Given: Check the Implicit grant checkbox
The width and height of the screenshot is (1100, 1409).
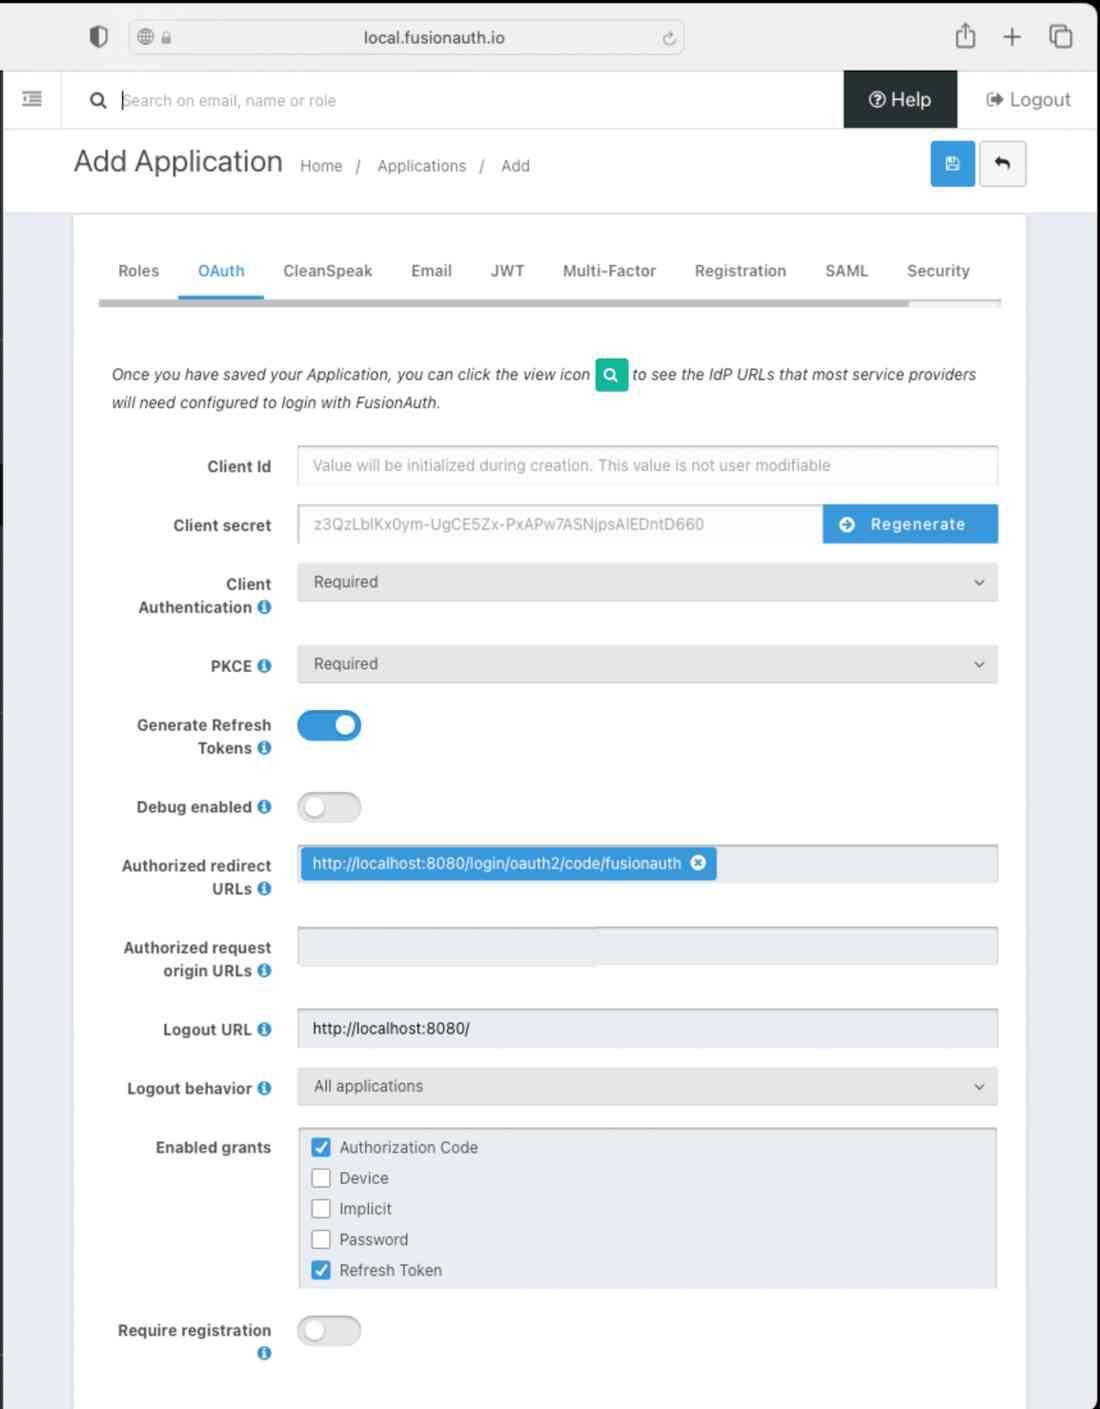Looking at the screenshot, I should click(321, 1209).
